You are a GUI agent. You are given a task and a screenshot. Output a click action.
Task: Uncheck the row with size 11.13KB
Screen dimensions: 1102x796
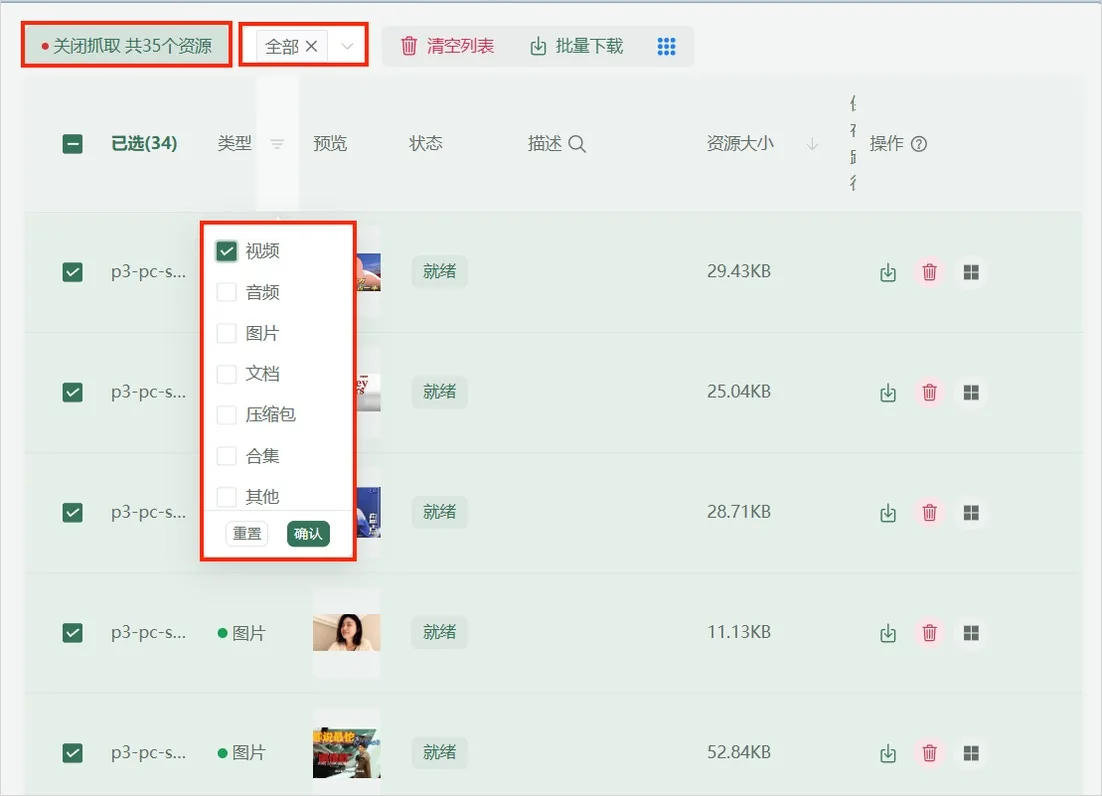(x=72, y=633)
